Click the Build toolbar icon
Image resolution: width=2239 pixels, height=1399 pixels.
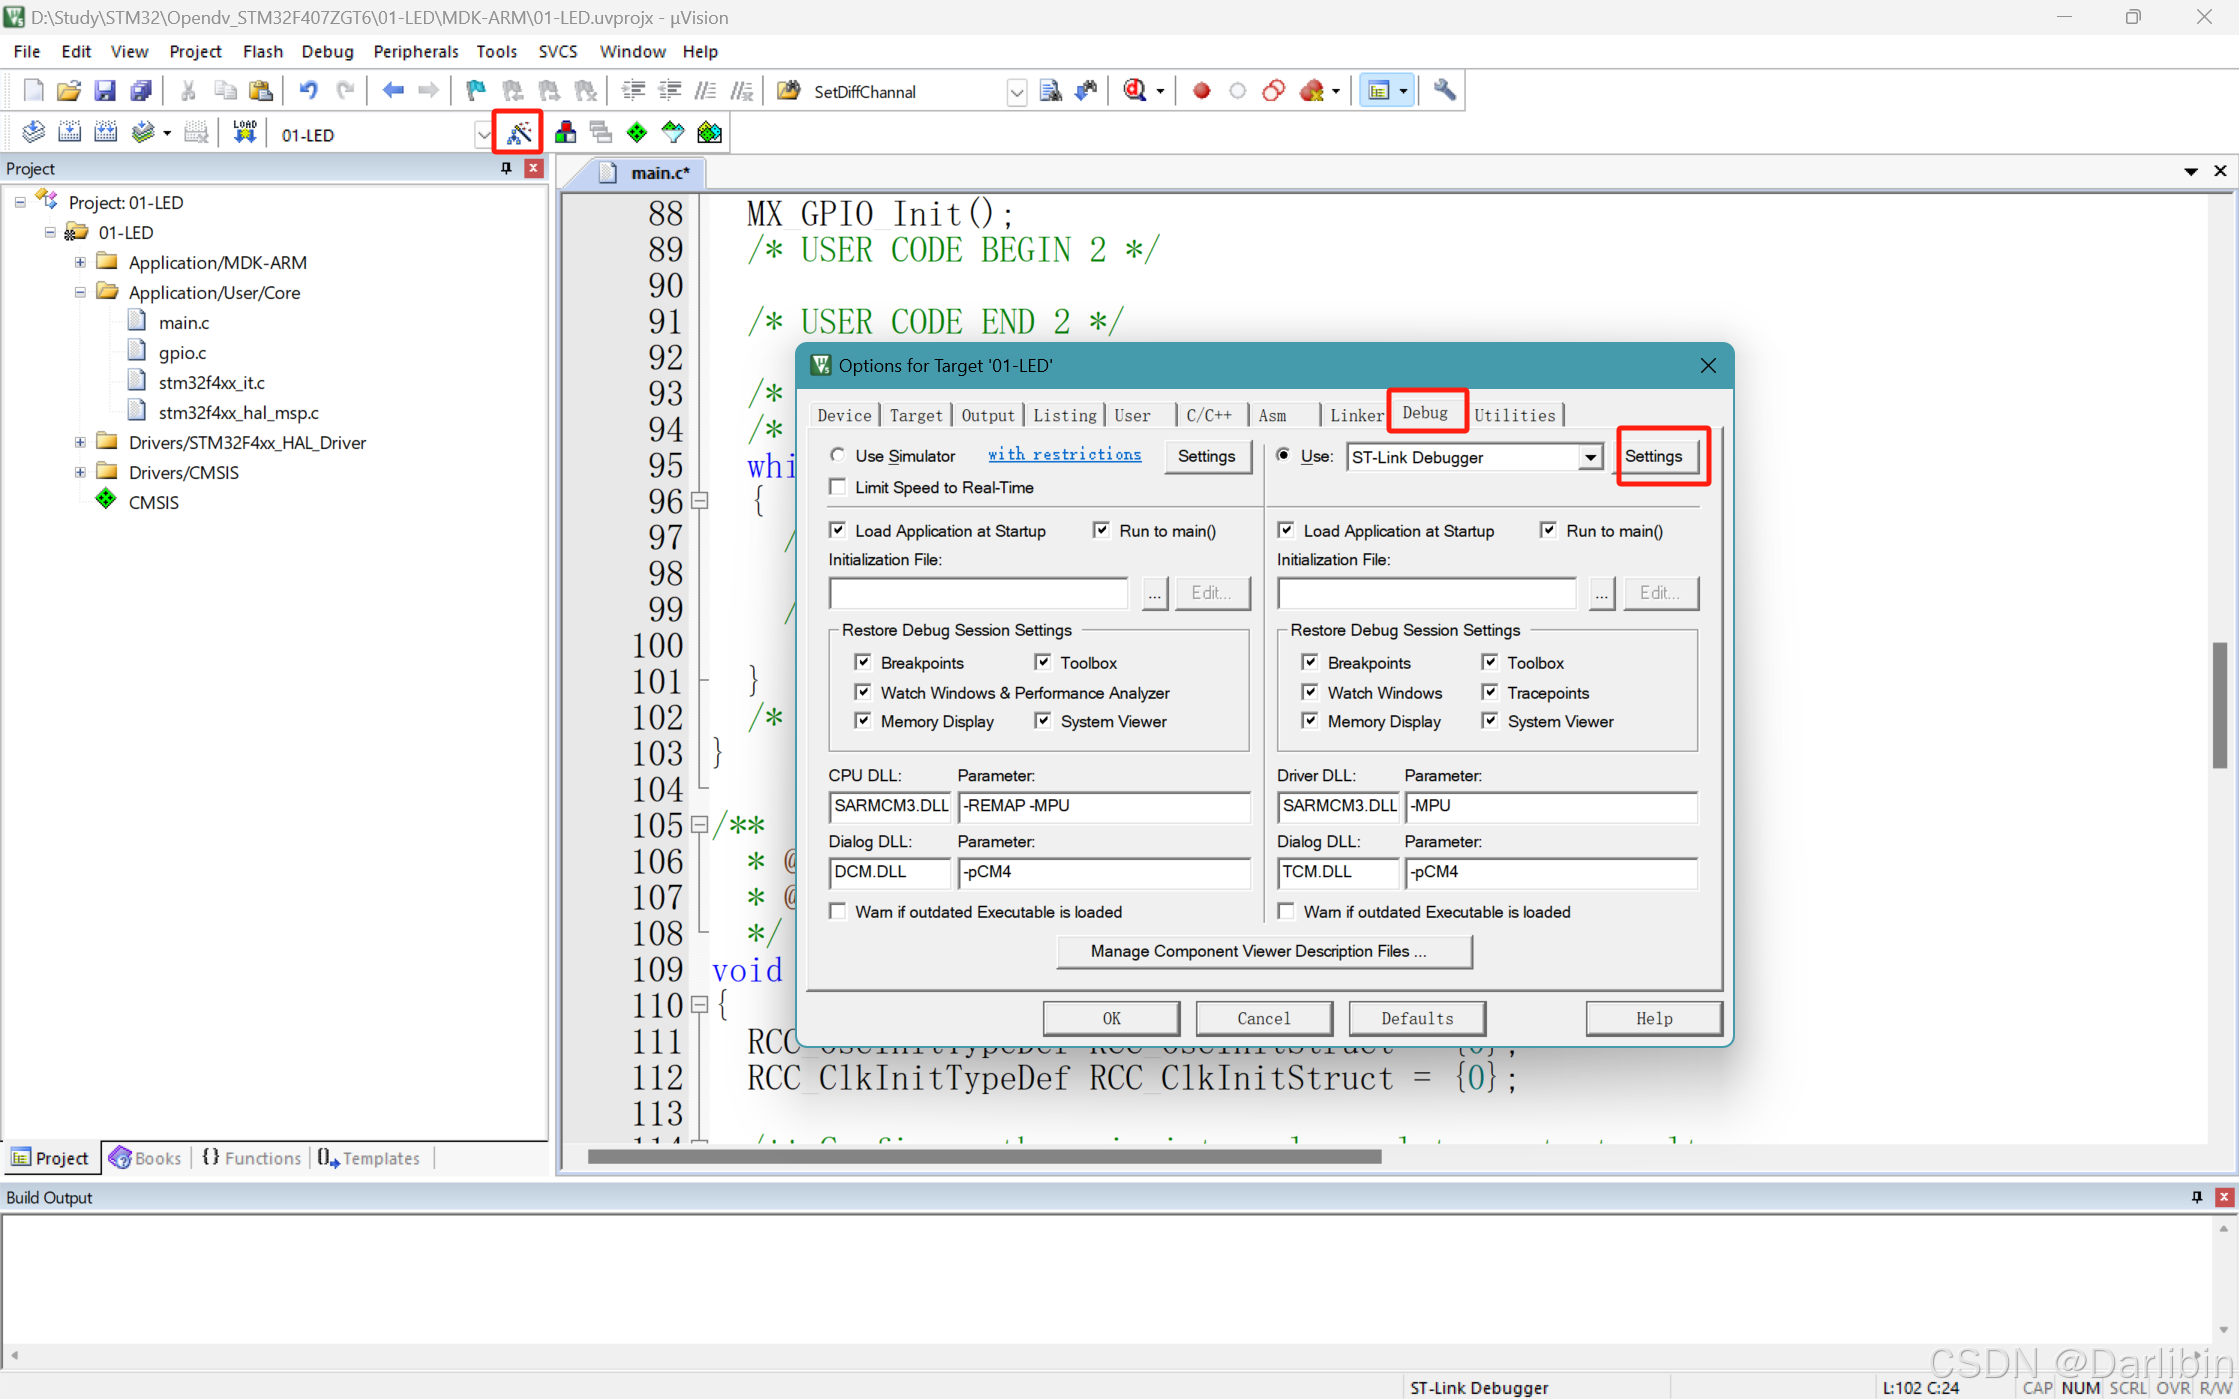[x=69, y=131]
